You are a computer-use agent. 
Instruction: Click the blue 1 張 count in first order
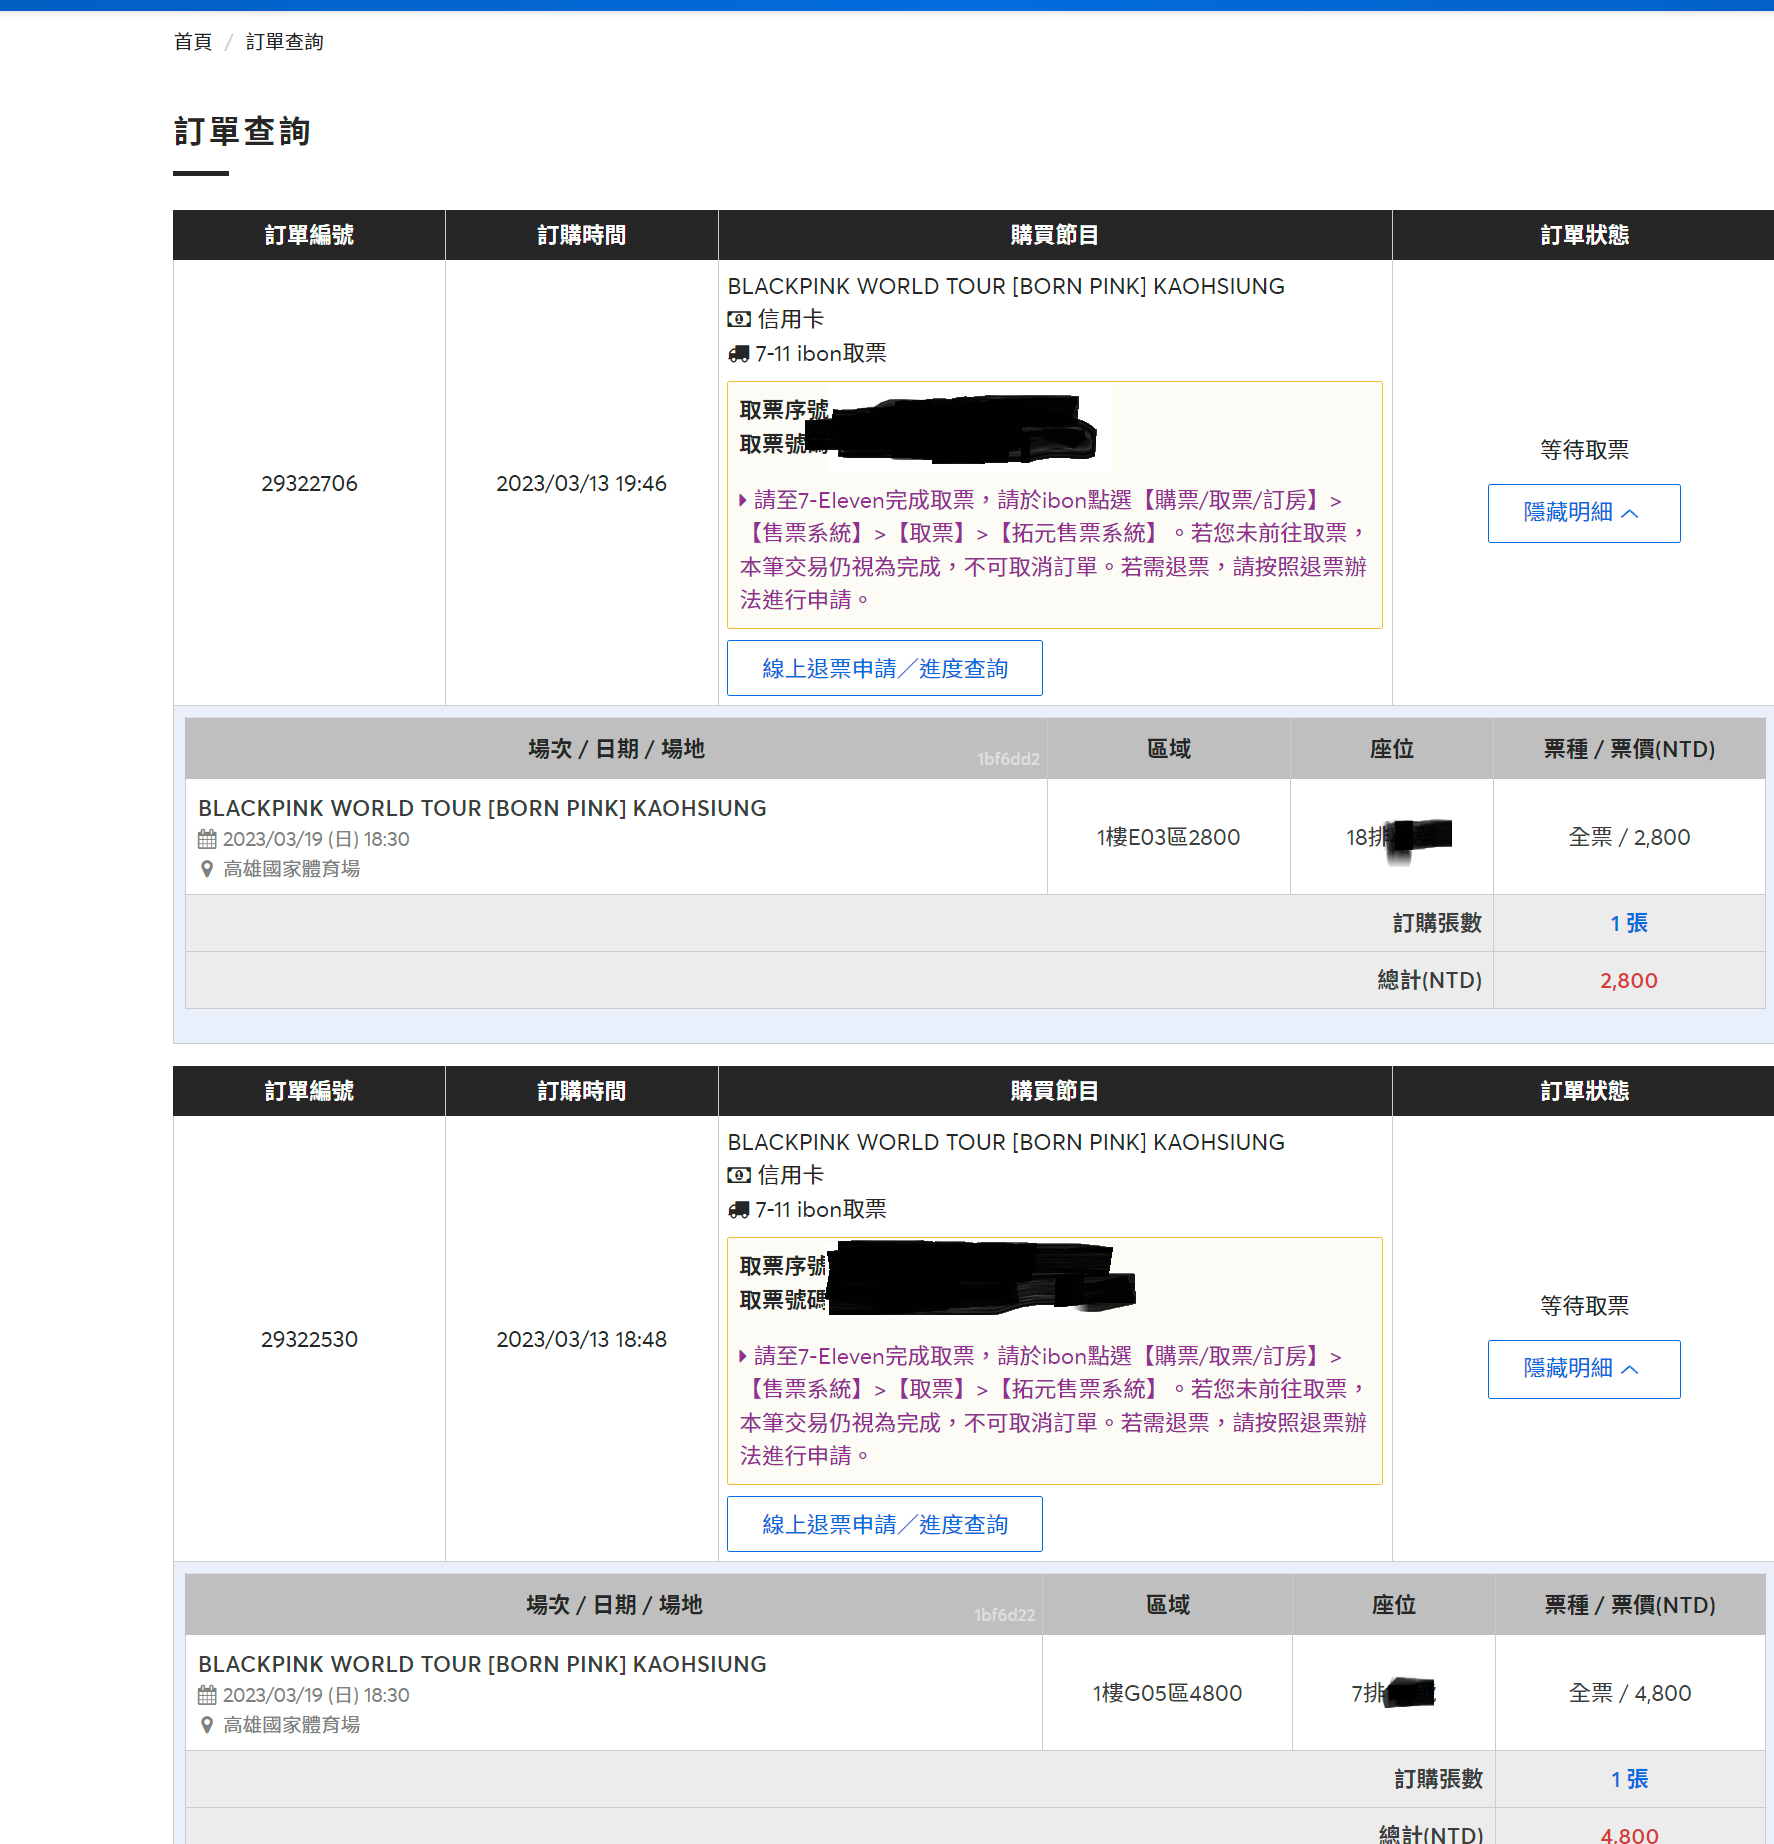point(1628,923)
